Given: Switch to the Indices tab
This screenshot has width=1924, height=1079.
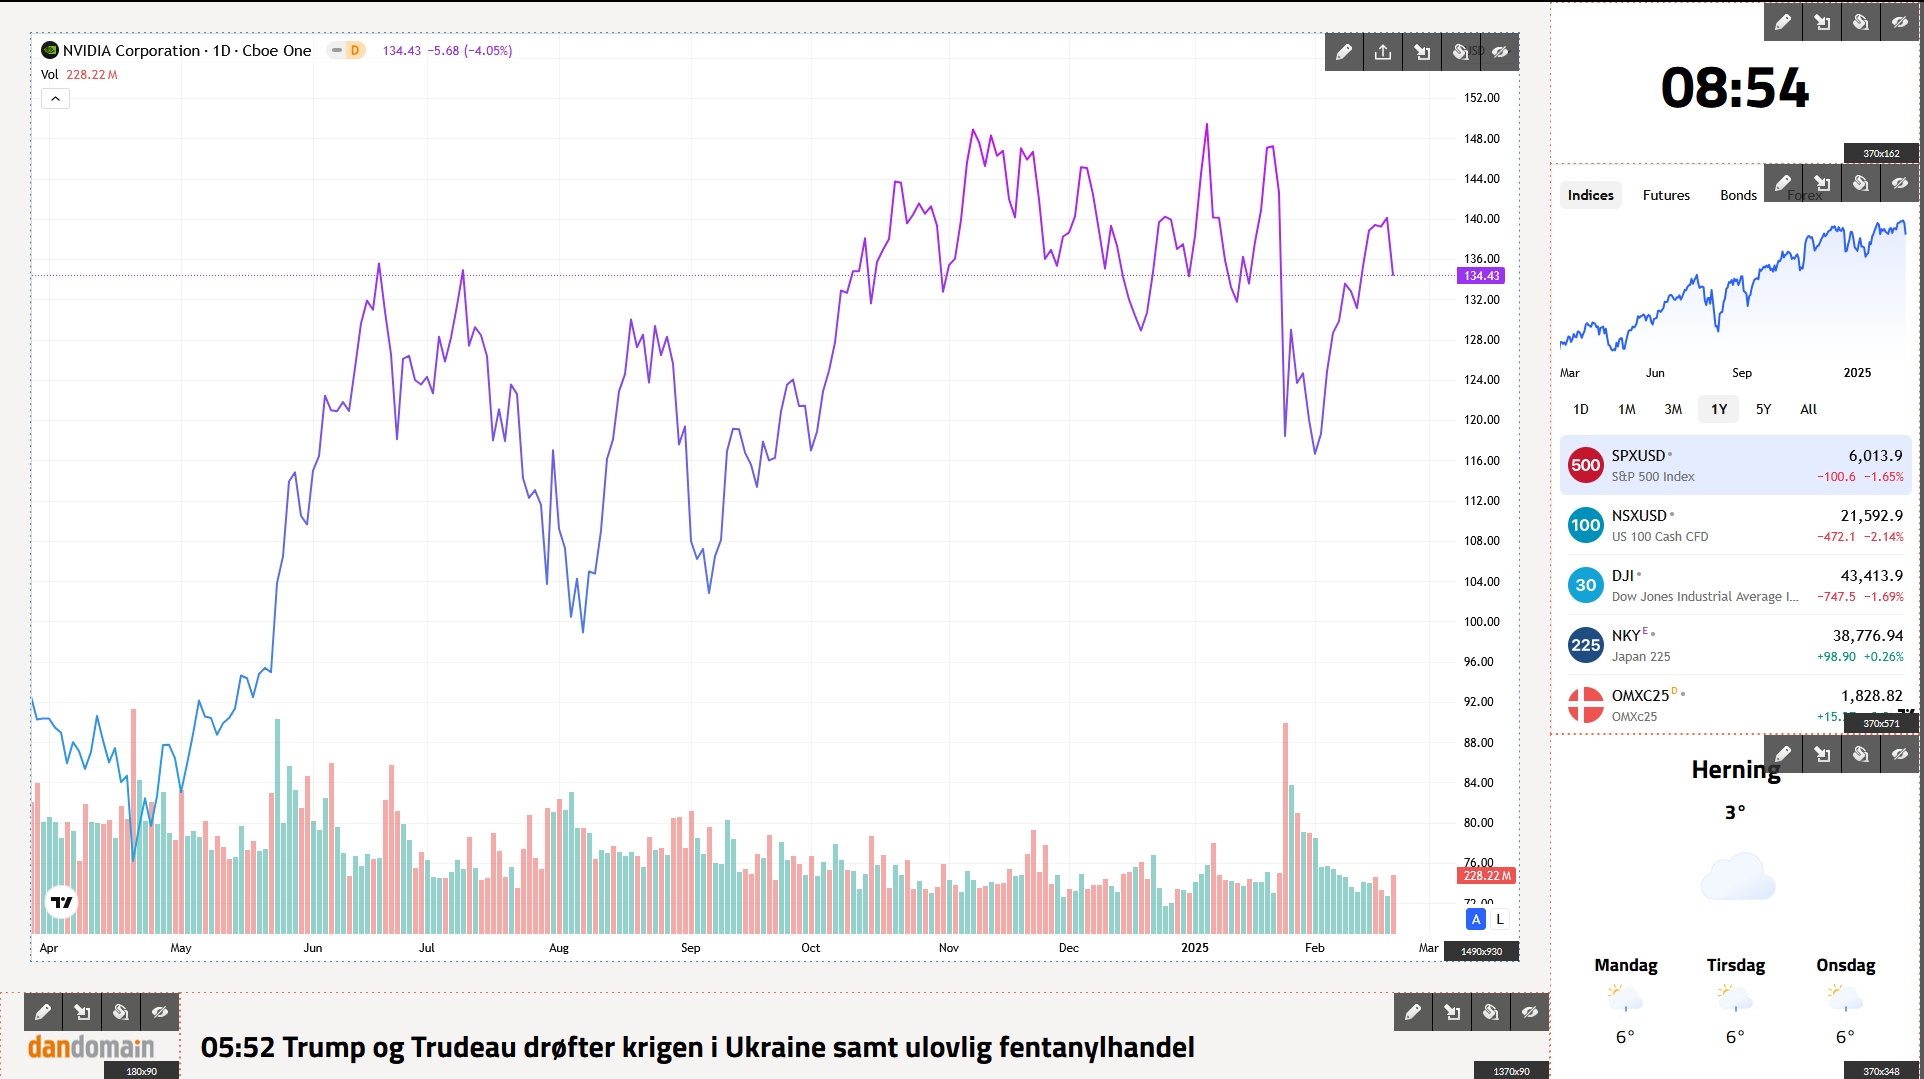Looking at the screenshot, I should click(1590, 195).
